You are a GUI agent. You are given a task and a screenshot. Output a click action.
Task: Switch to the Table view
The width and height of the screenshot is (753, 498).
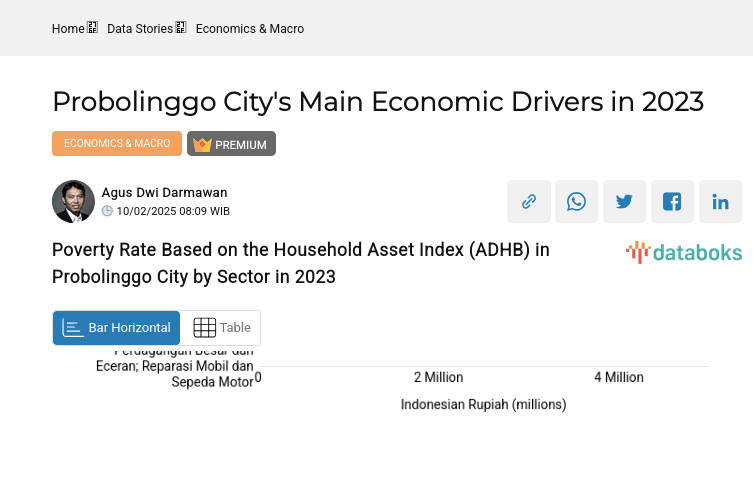(x=220, y=328)
